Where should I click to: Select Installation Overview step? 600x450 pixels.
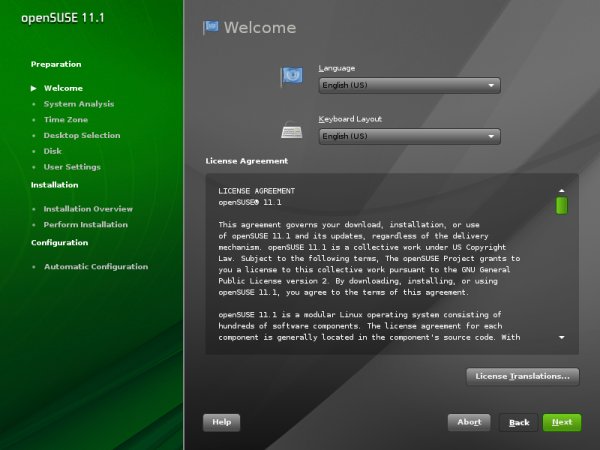(88, 209)
